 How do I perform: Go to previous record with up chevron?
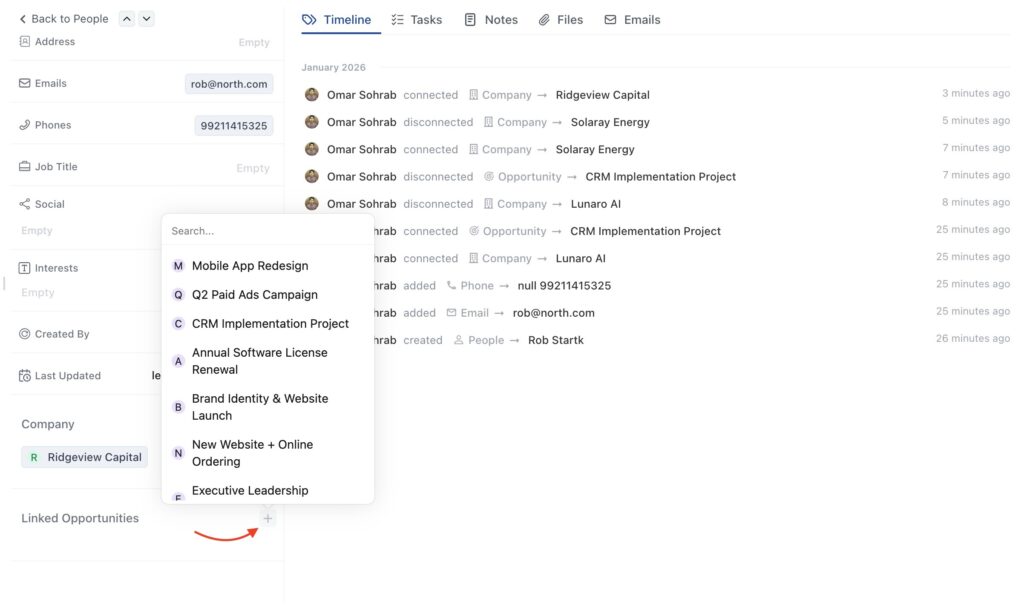coord(126,19)
